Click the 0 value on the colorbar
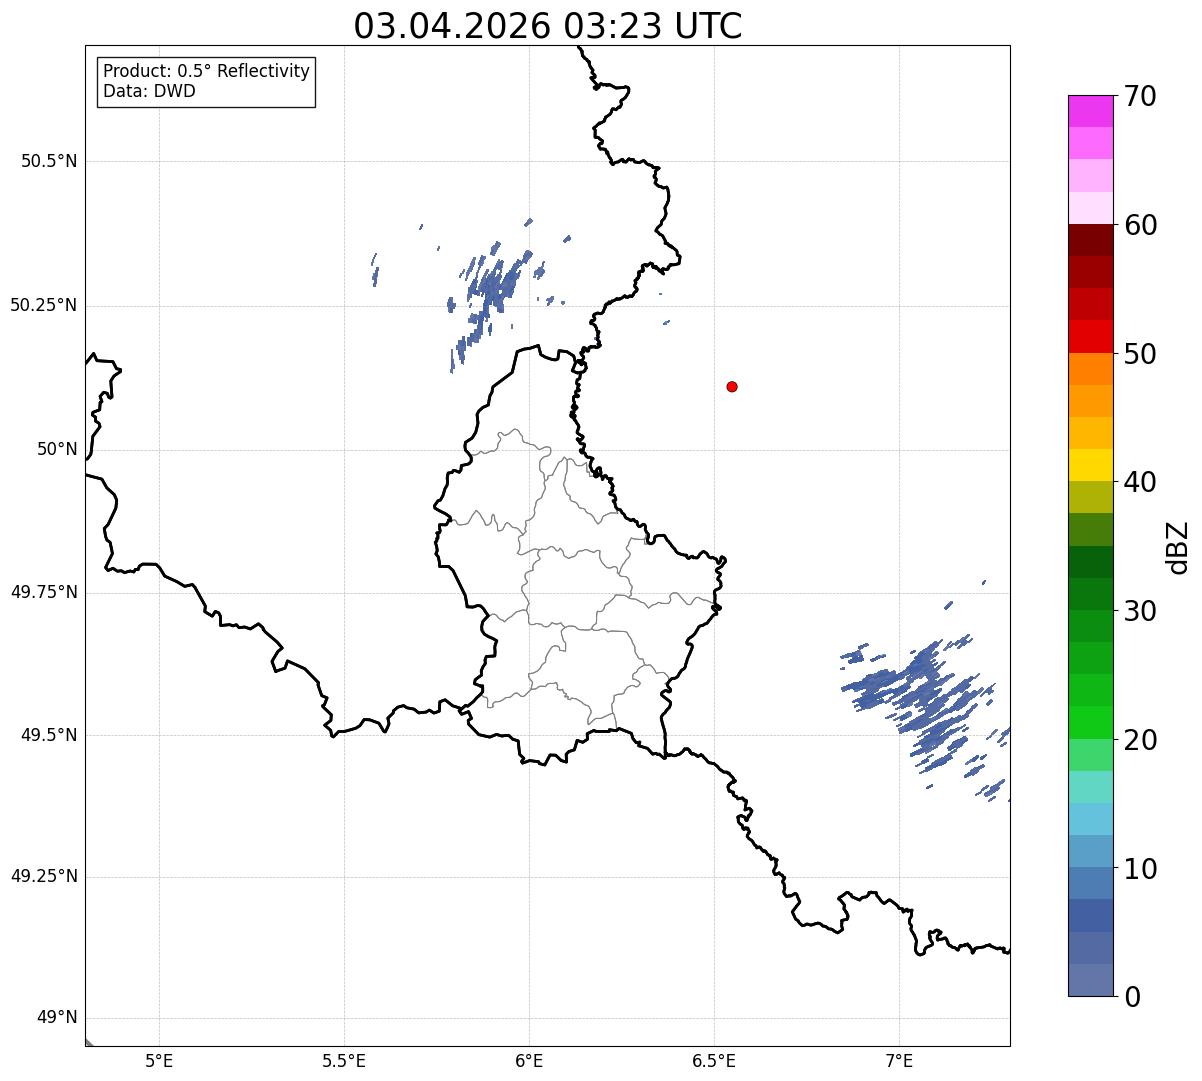This screenshot has height=1081, width=1202. point(1131,996)
